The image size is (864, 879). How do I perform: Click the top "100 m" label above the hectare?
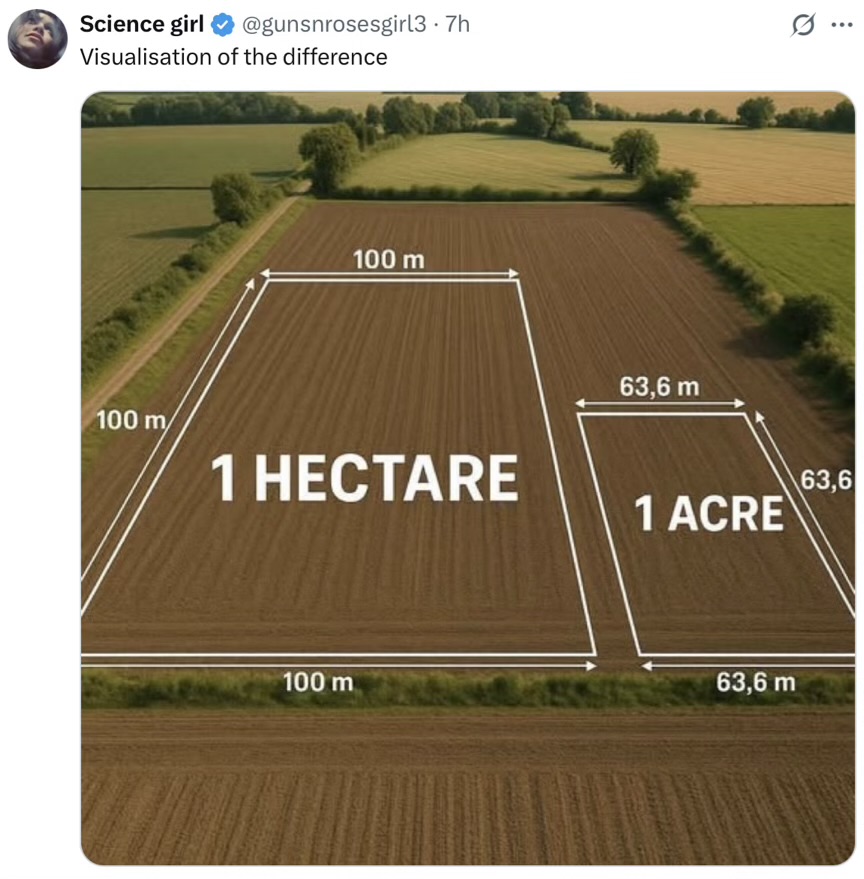pos(389,260)
